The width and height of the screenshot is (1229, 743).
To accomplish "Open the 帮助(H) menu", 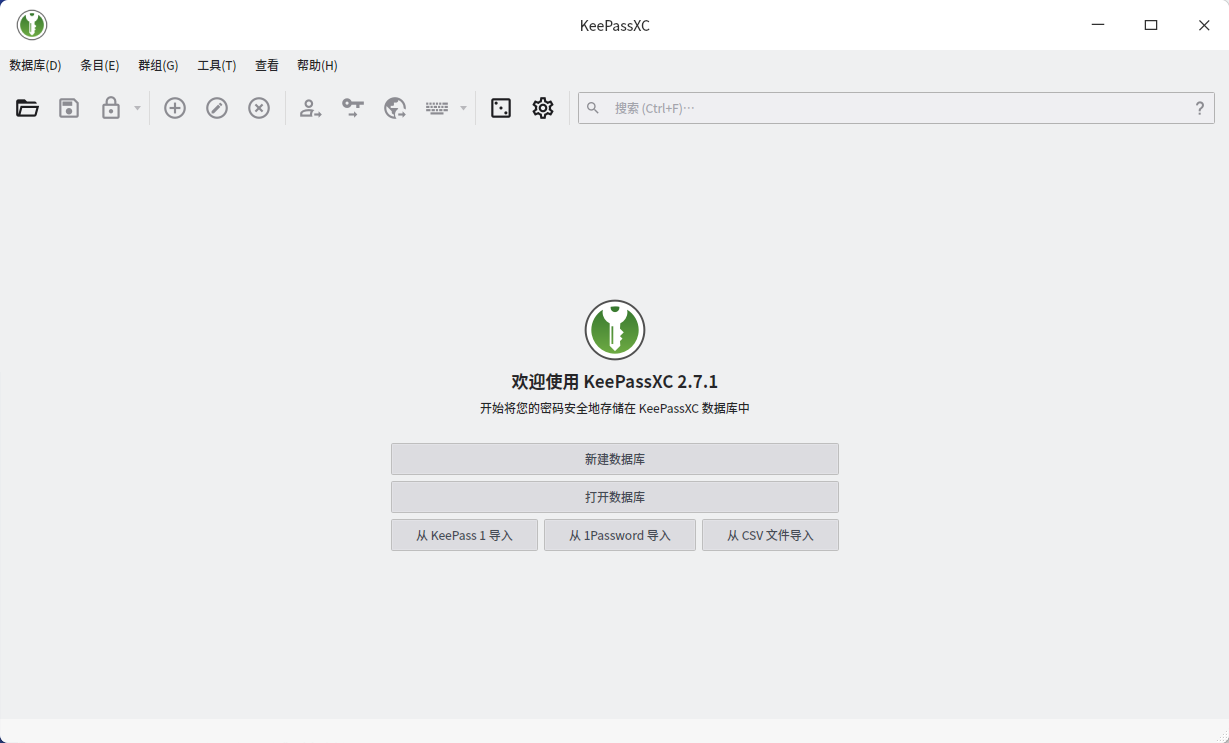I will tap(317, 66).
